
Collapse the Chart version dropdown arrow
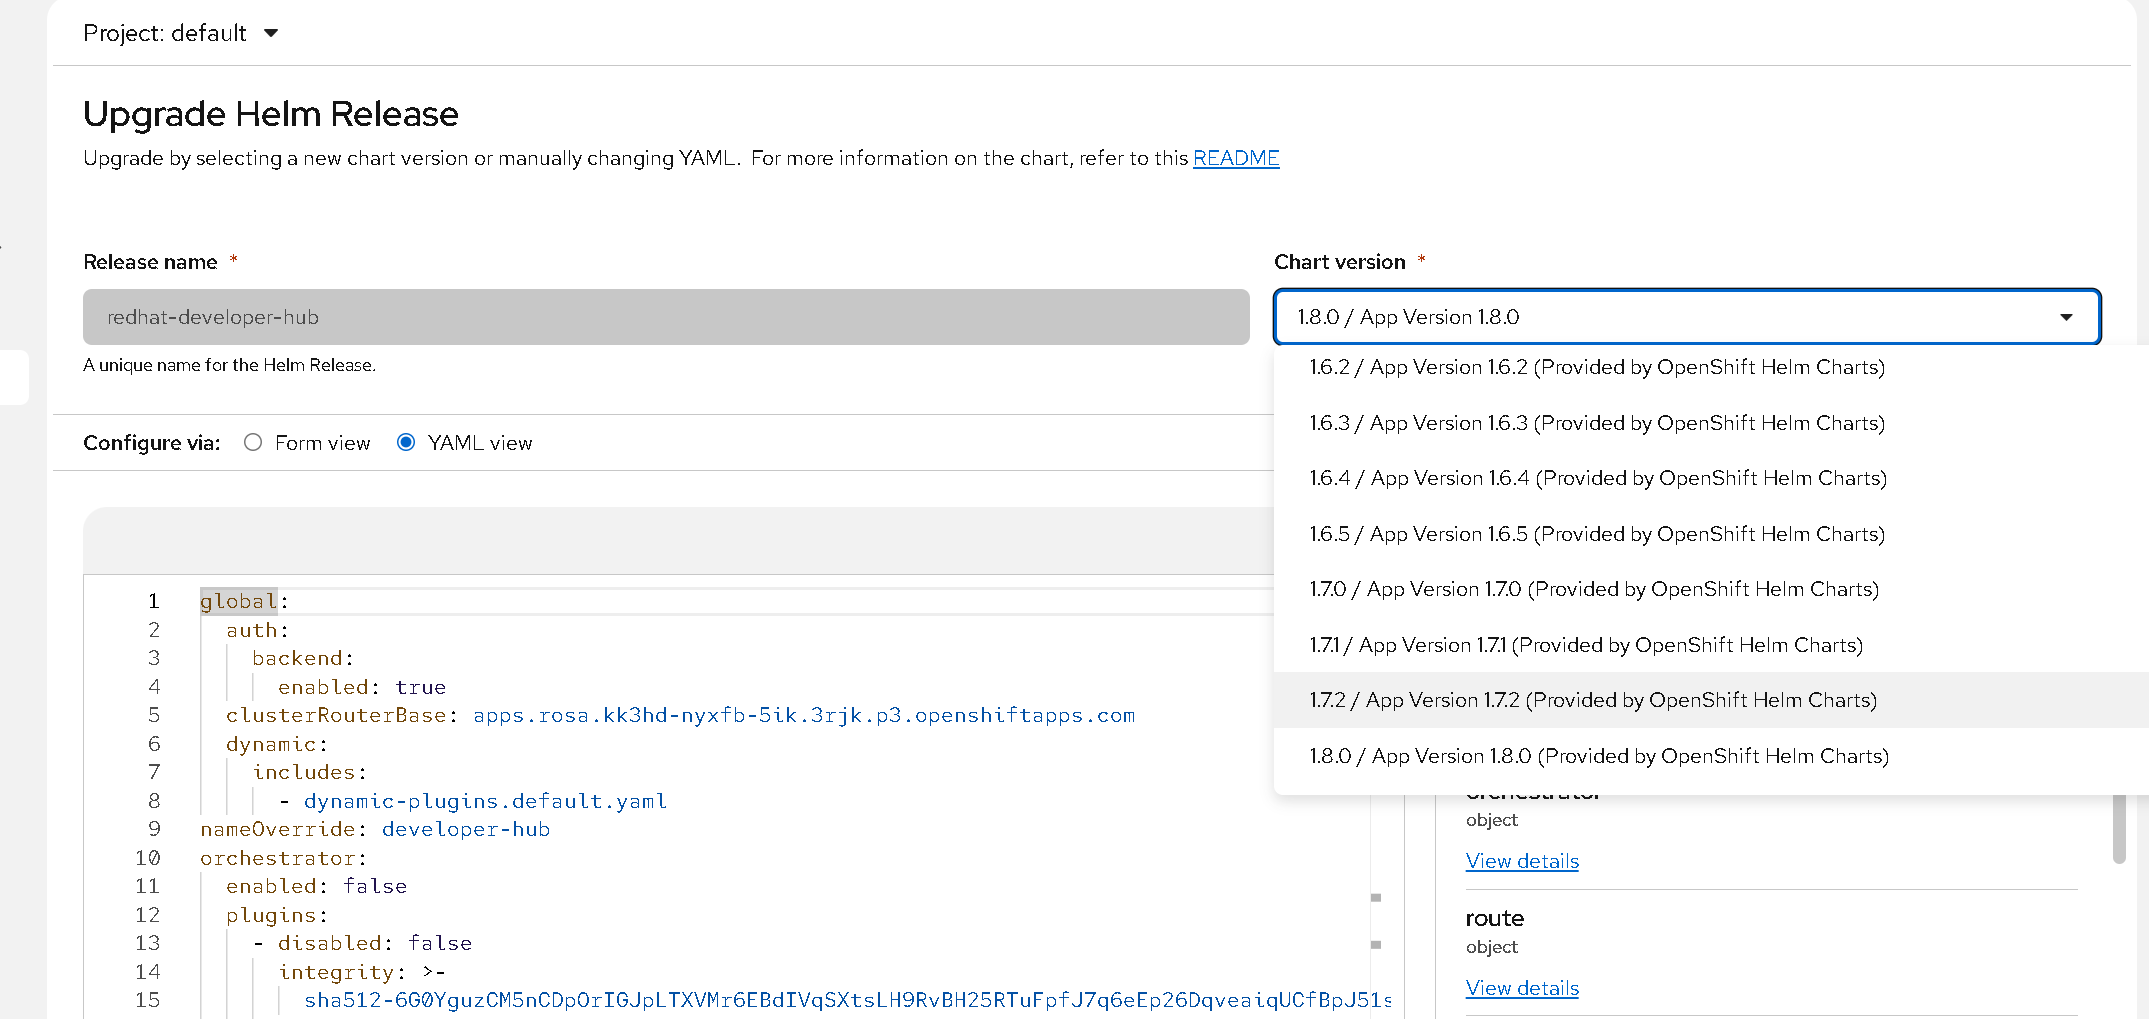(x=2066, y=317)
